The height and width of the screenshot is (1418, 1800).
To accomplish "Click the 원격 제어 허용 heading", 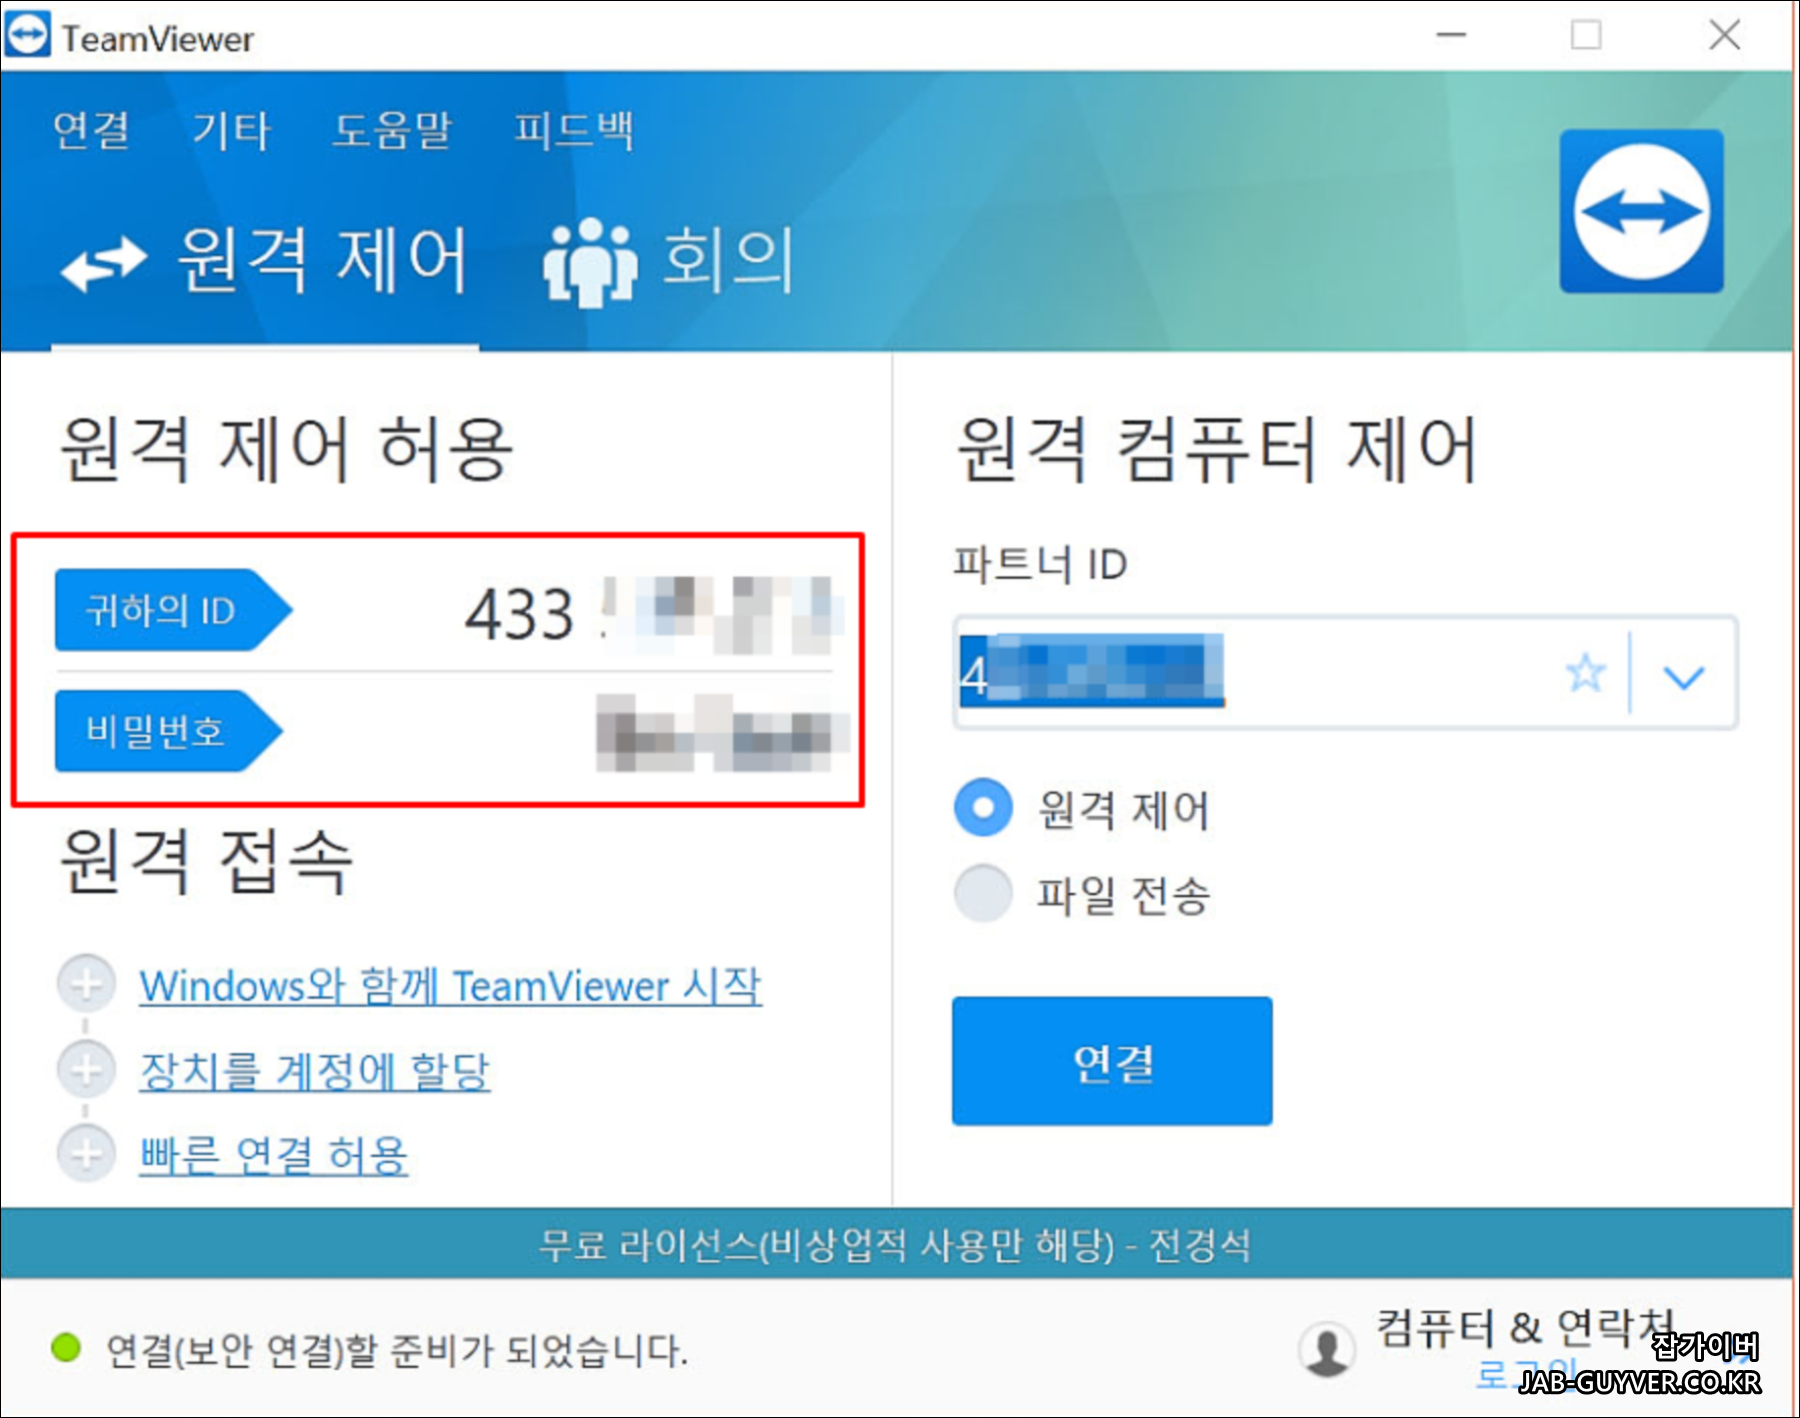I will pyautogui.click(x=287, y=449).
